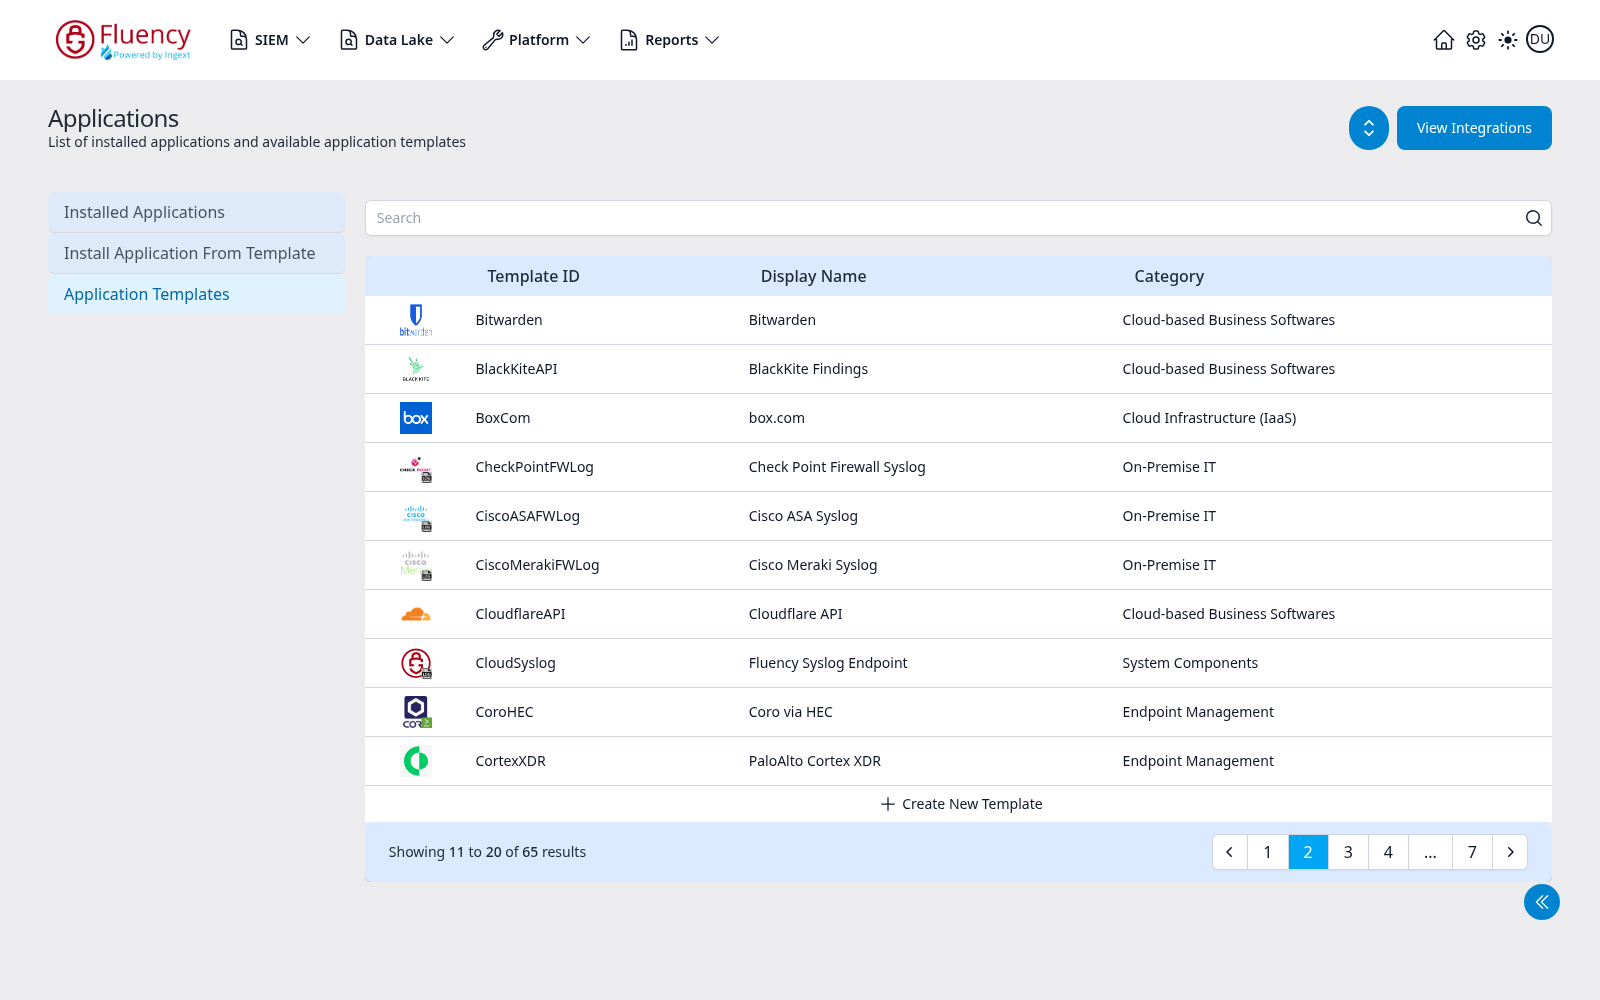The width and height of the screenshot is (1600, 1000).
Task: Click the Check Point logo icon
Action: [416, 467]
